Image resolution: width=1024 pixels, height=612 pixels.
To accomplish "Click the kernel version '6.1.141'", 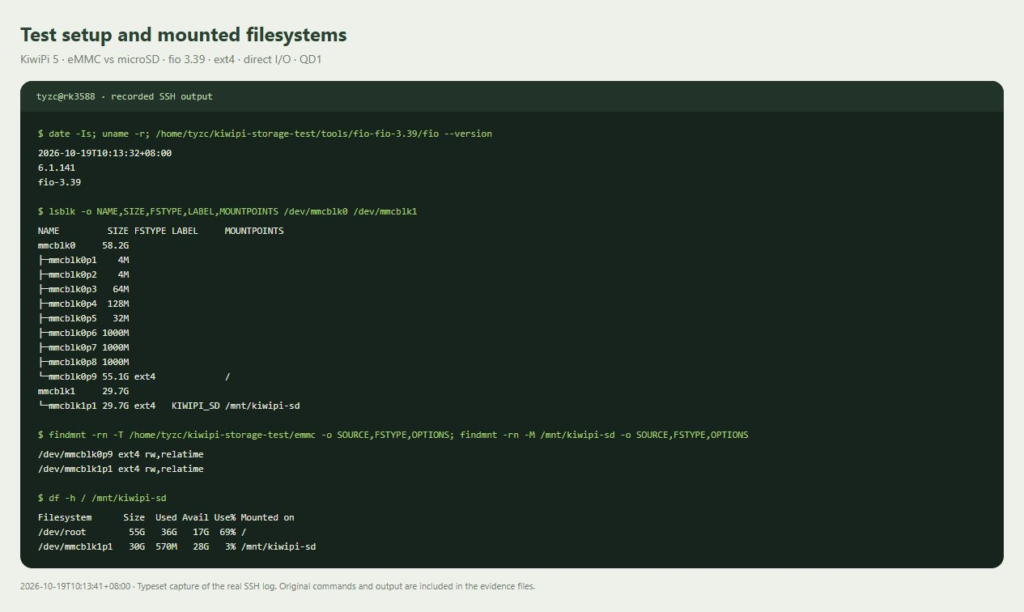I will pyautogui.click(x=56, y=168).
